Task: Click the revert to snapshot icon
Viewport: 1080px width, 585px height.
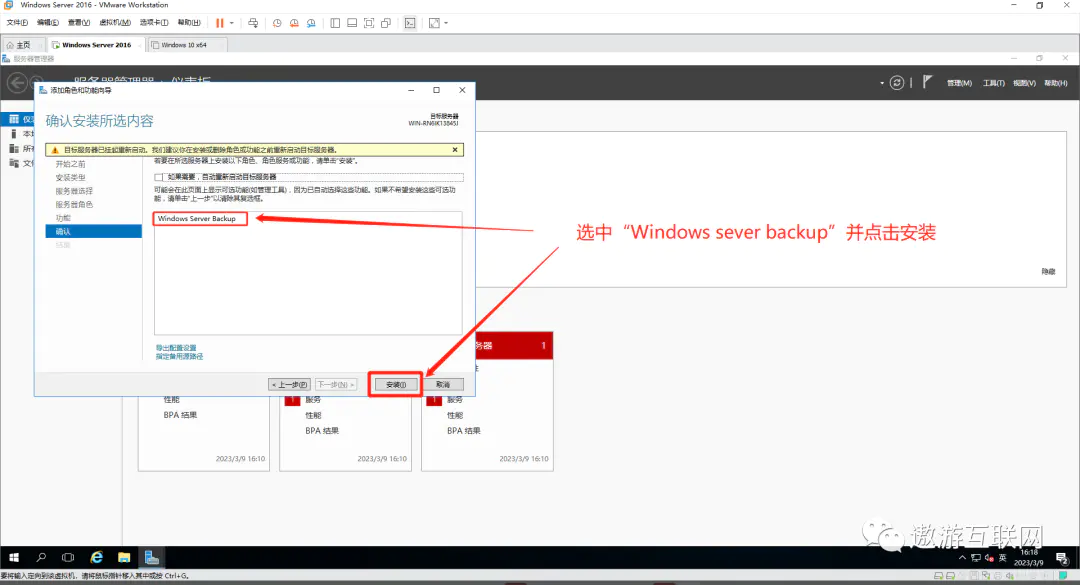Action: point(294,23)
